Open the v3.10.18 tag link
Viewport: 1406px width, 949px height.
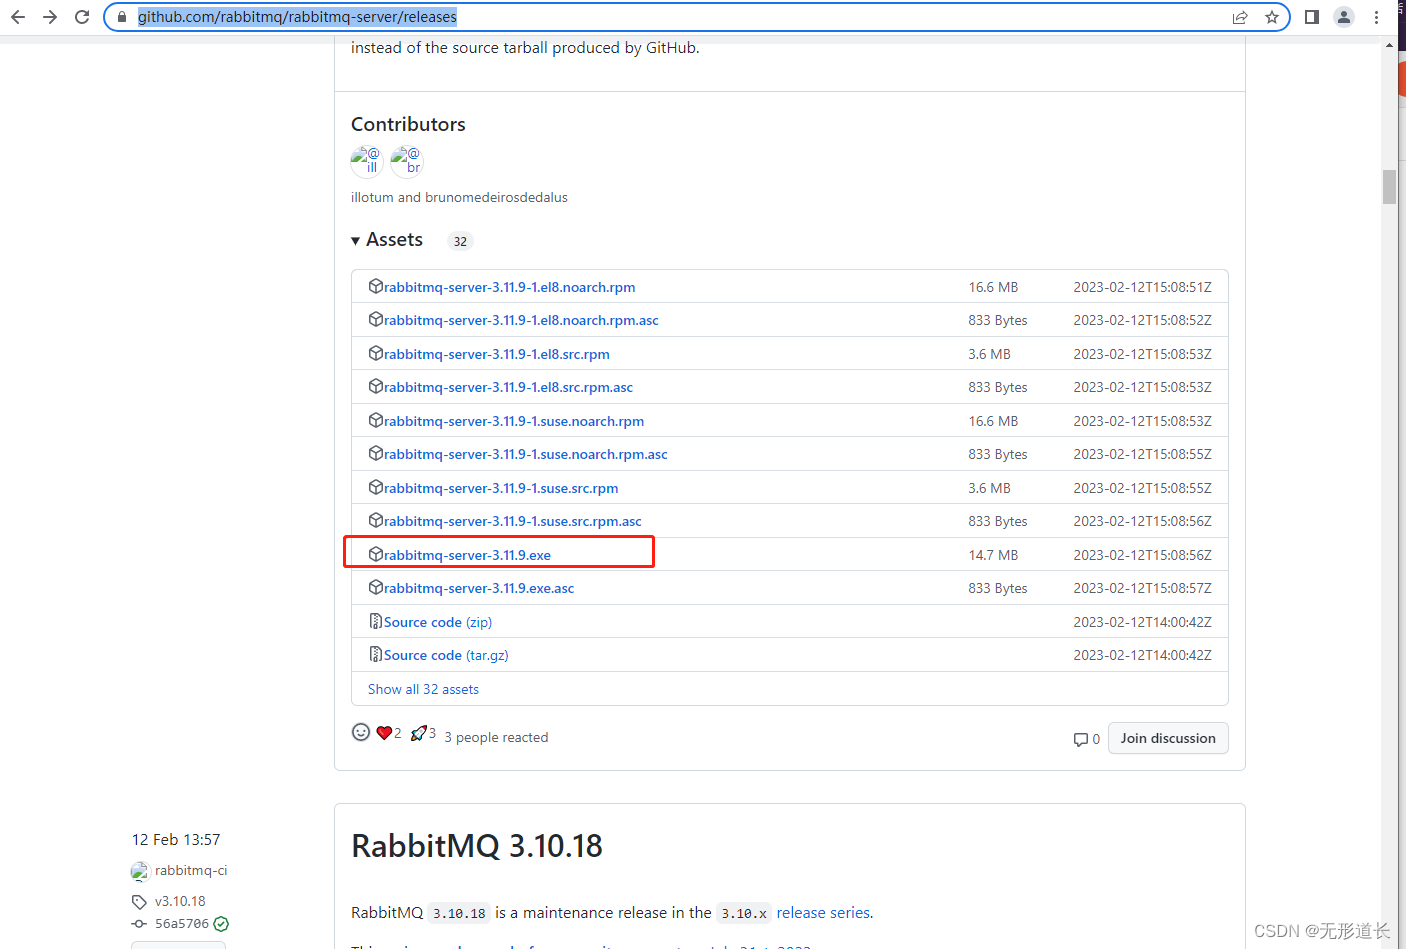coord(180,901)
